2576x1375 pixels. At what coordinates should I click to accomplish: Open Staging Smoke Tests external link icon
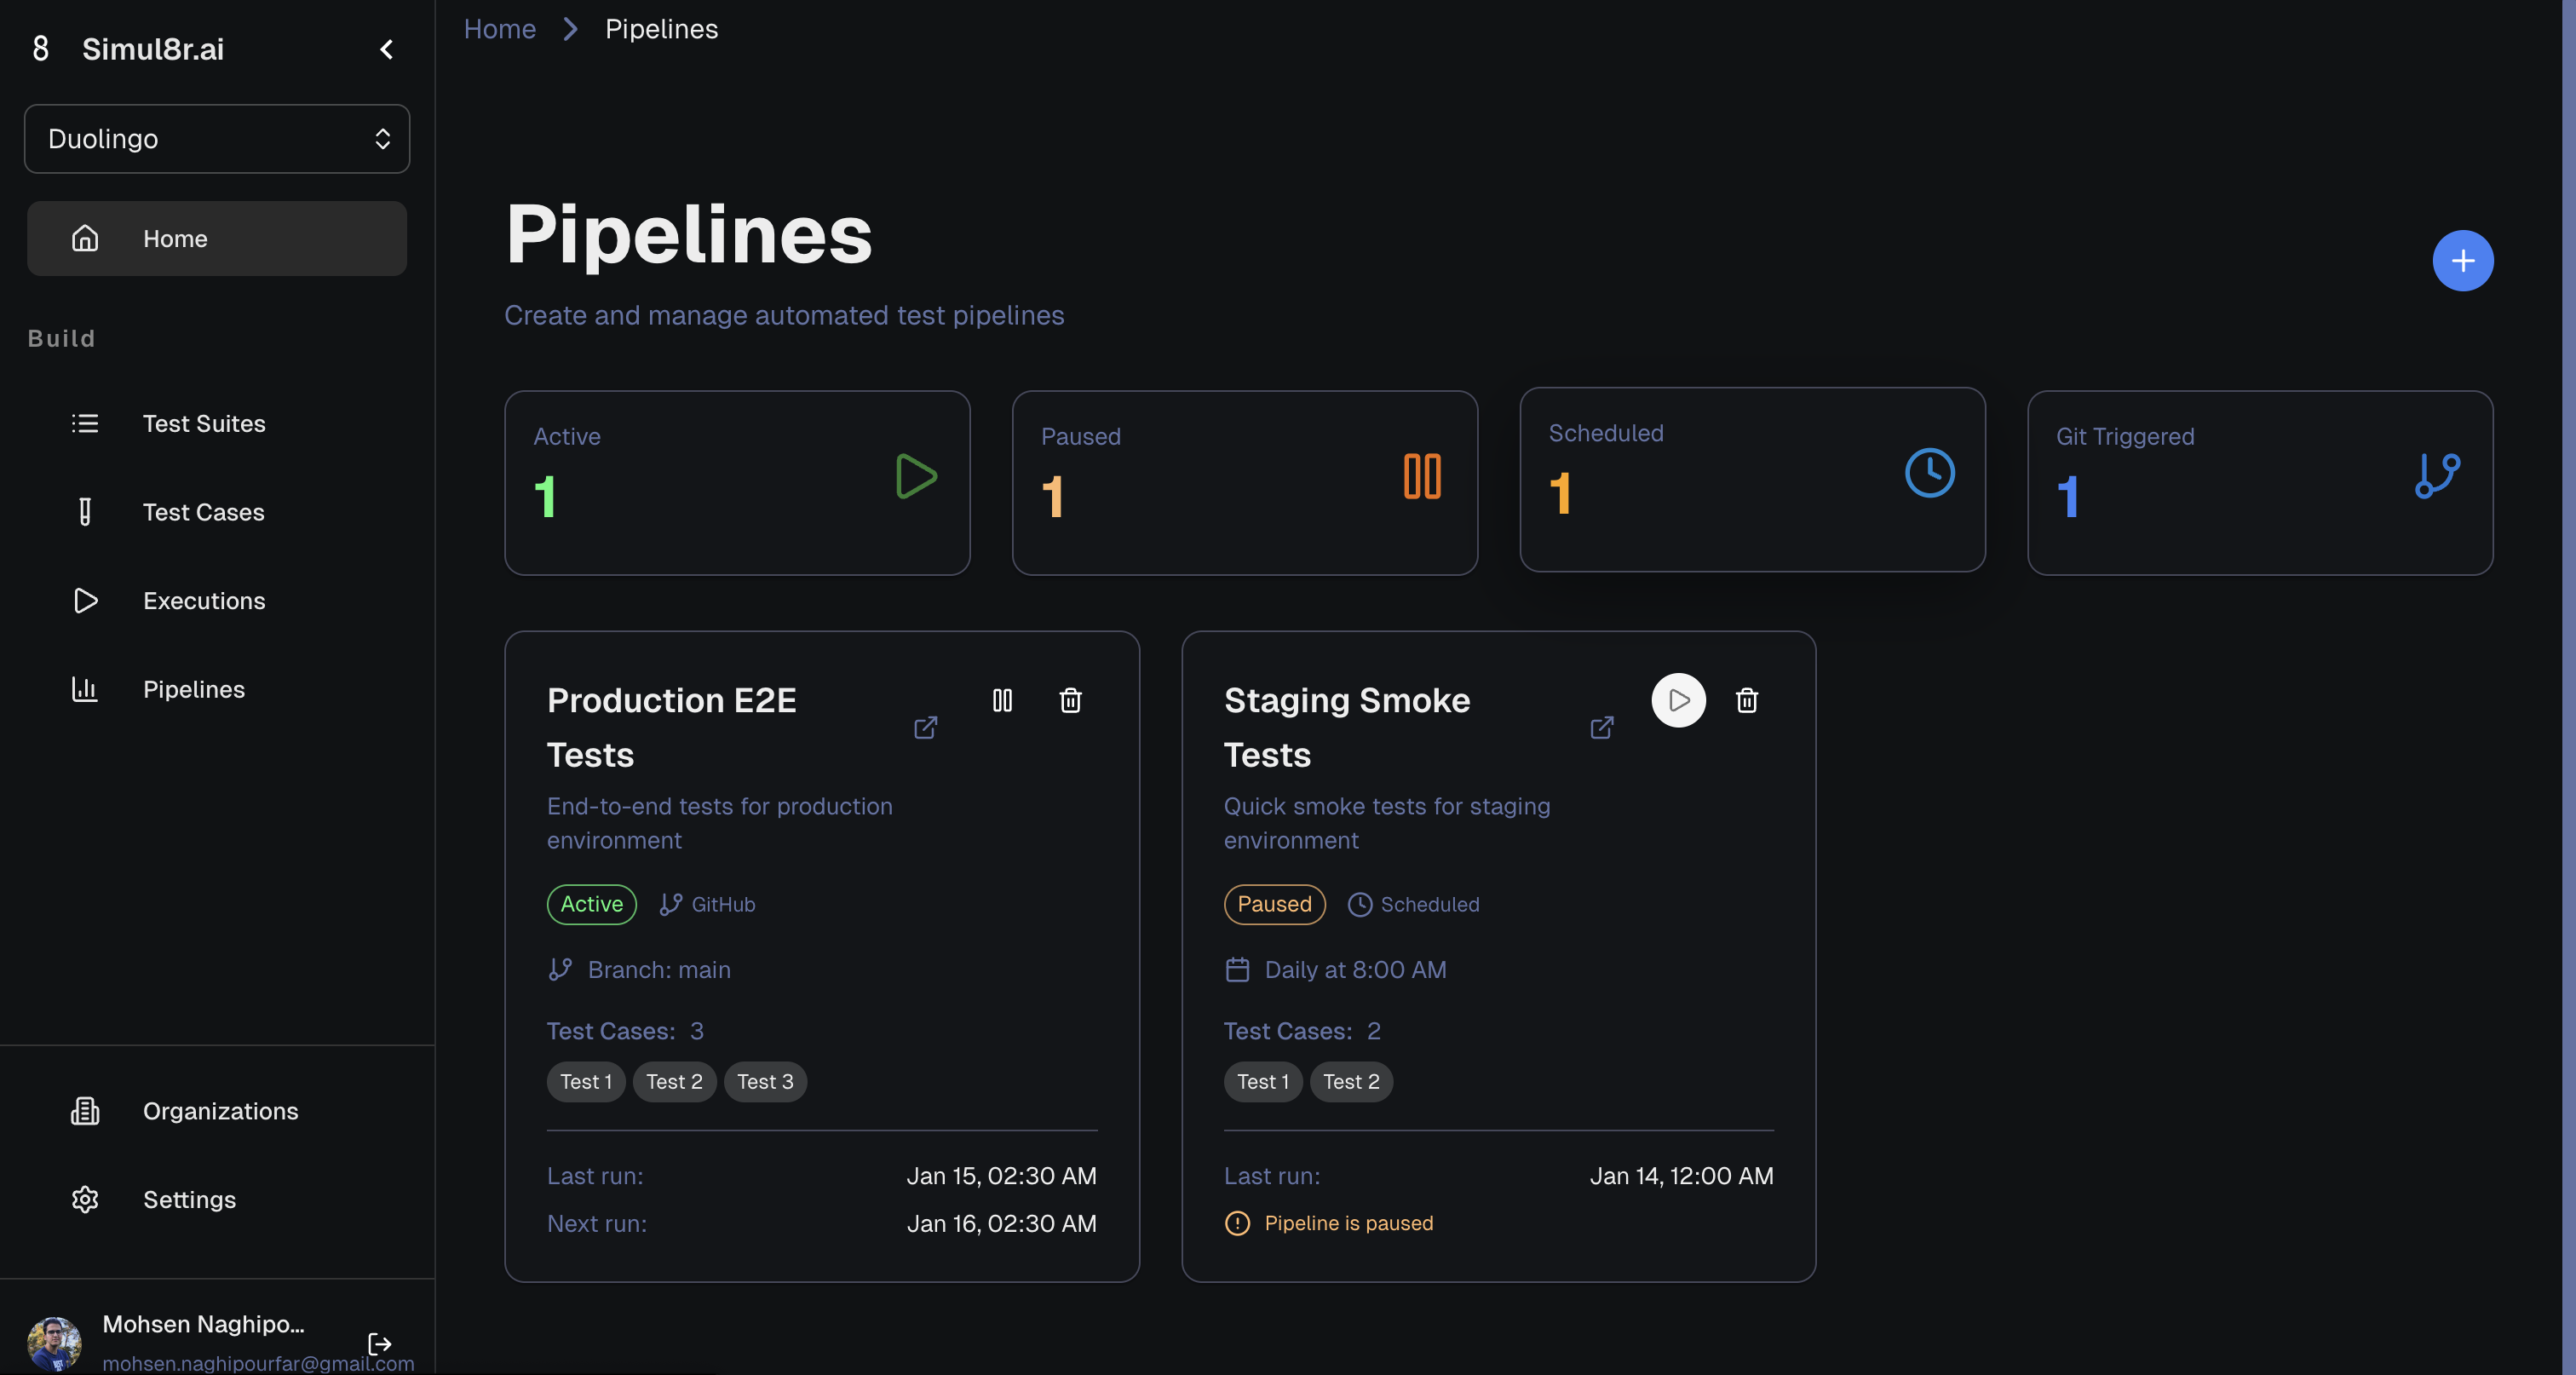pos(1601,727)
